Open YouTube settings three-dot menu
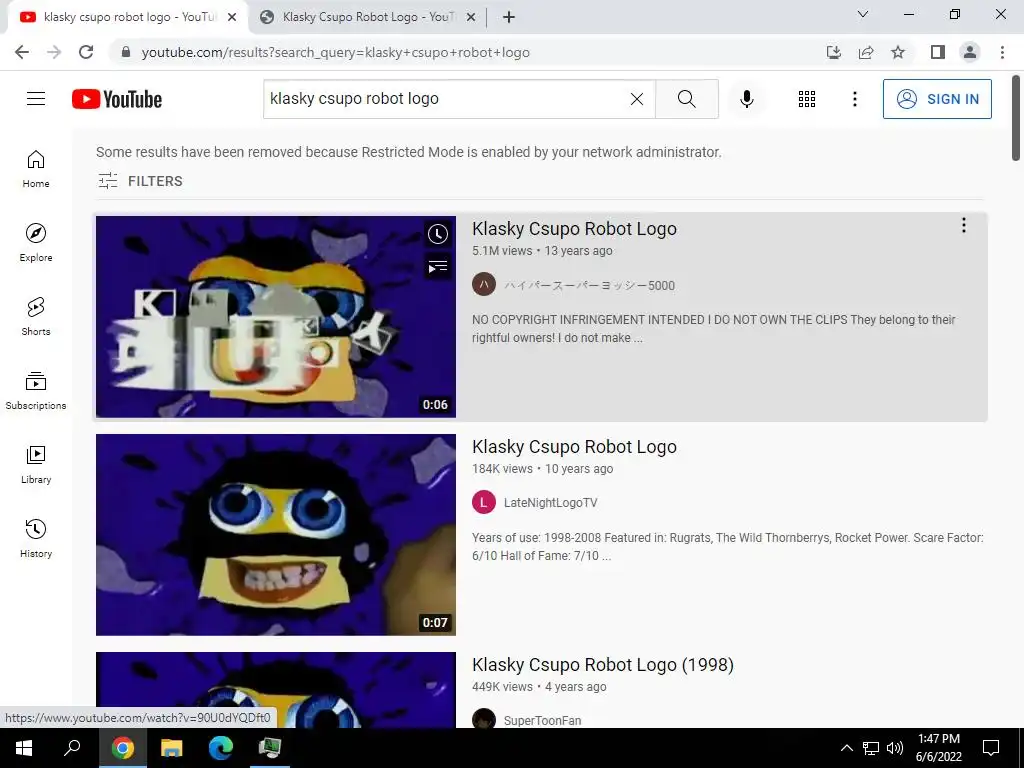Screen dimensions: 1024x768 (854, 99)
